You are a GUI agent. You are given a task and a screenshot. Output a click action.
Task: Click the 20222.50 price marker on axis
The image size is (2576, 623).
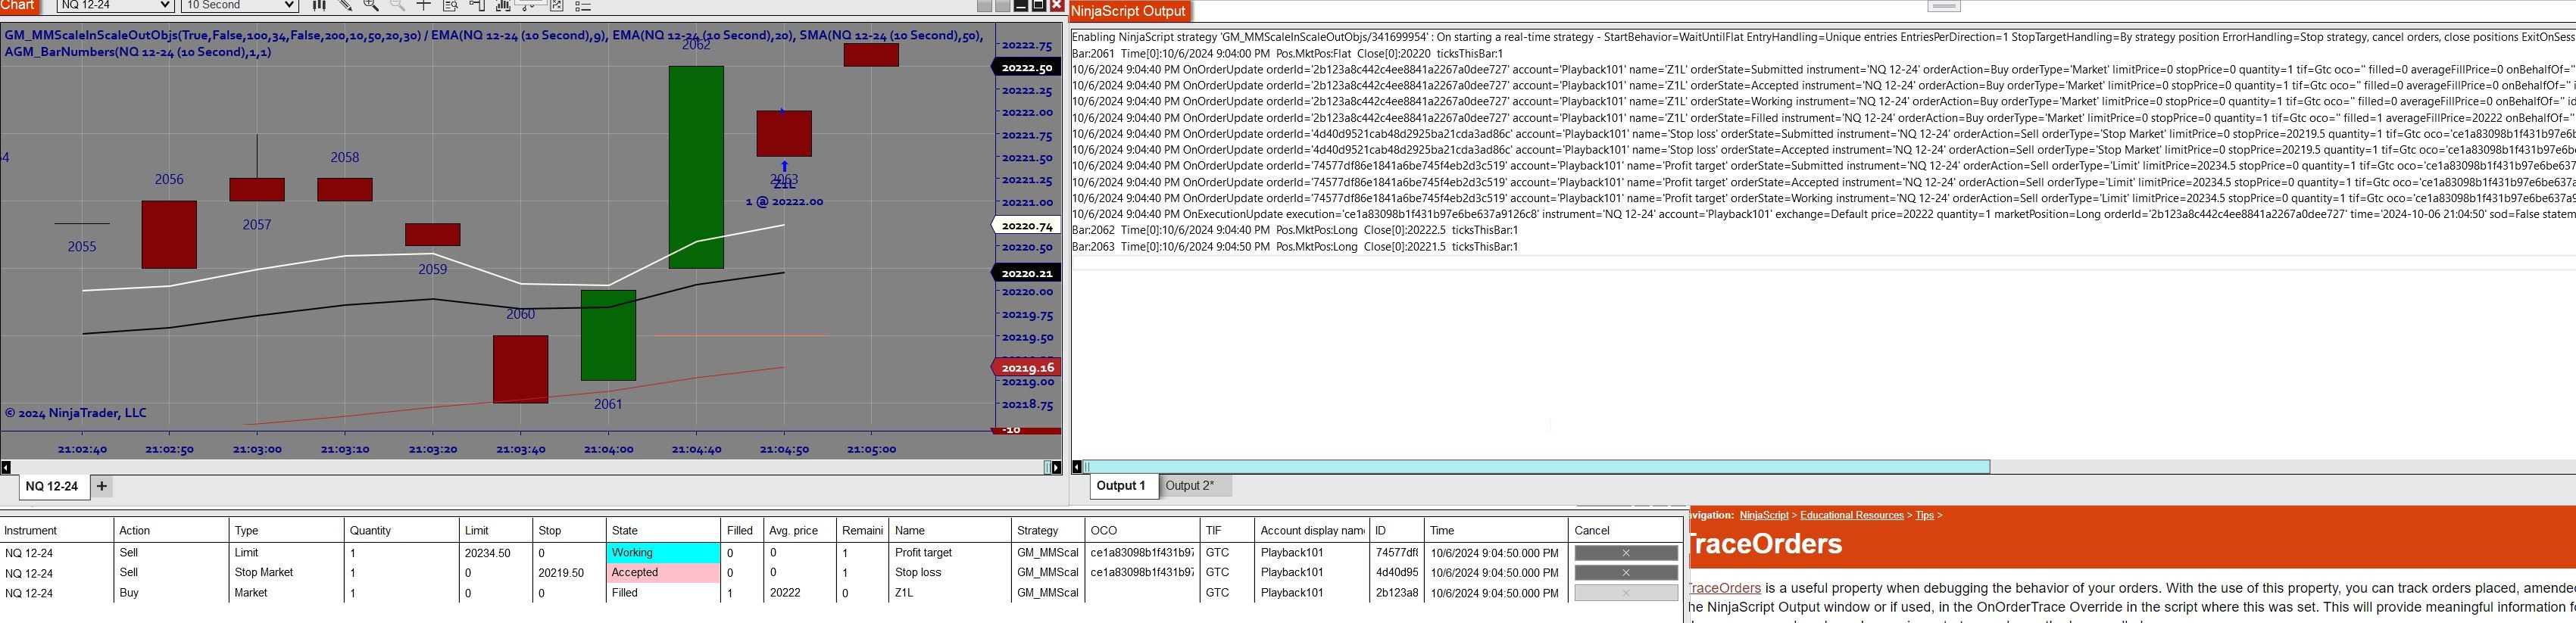[1026, 68]
